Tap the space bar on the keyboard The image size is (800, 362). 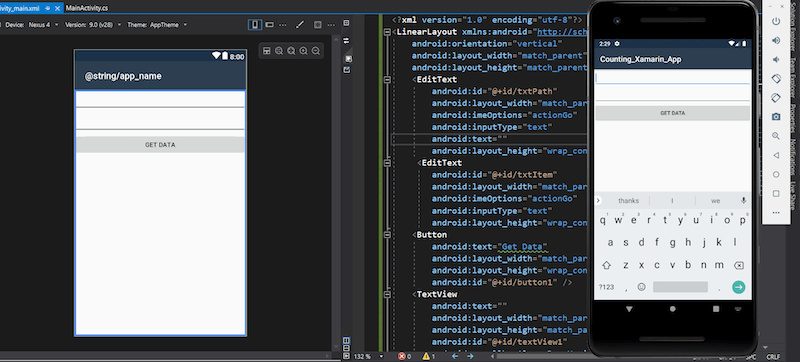[x=680, y=287]
